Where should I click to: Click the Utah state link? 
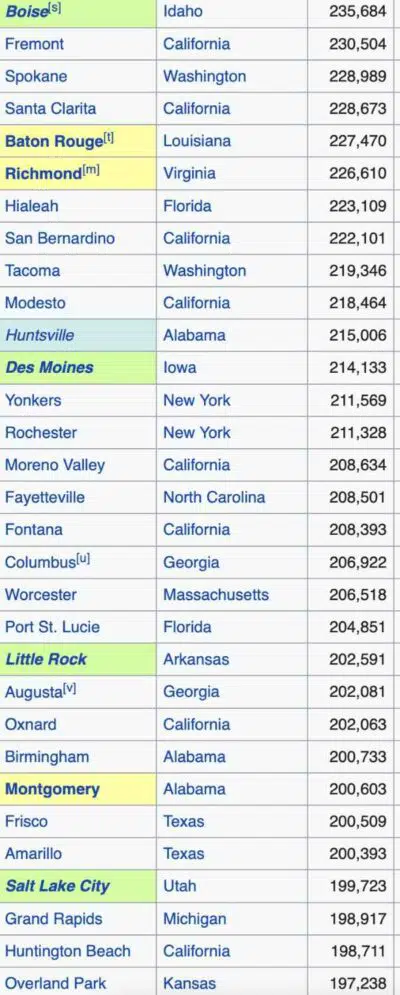pyautogui.click(x=180, y=886)
